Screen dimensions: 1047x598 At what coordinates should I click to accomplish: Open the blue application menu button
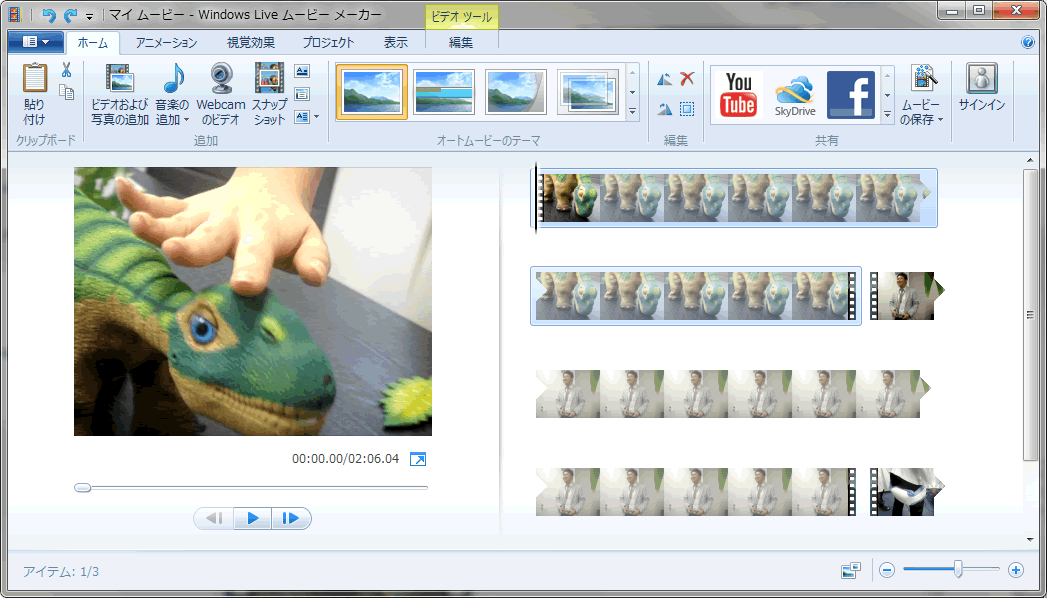35,42
